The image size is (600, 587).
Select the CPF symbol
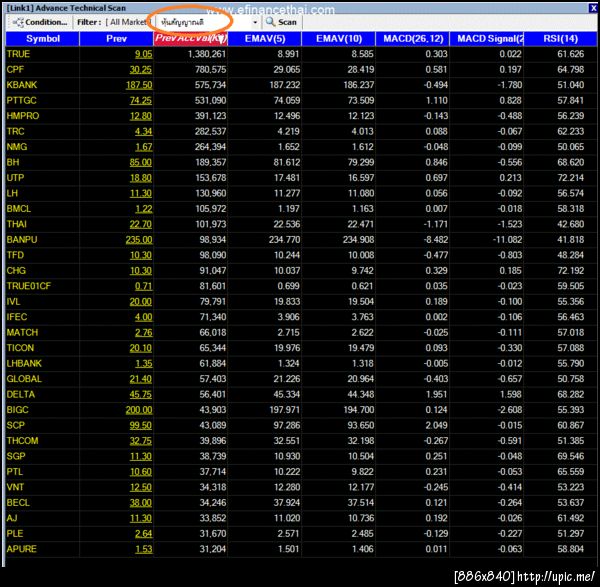(x=15, y=70)
